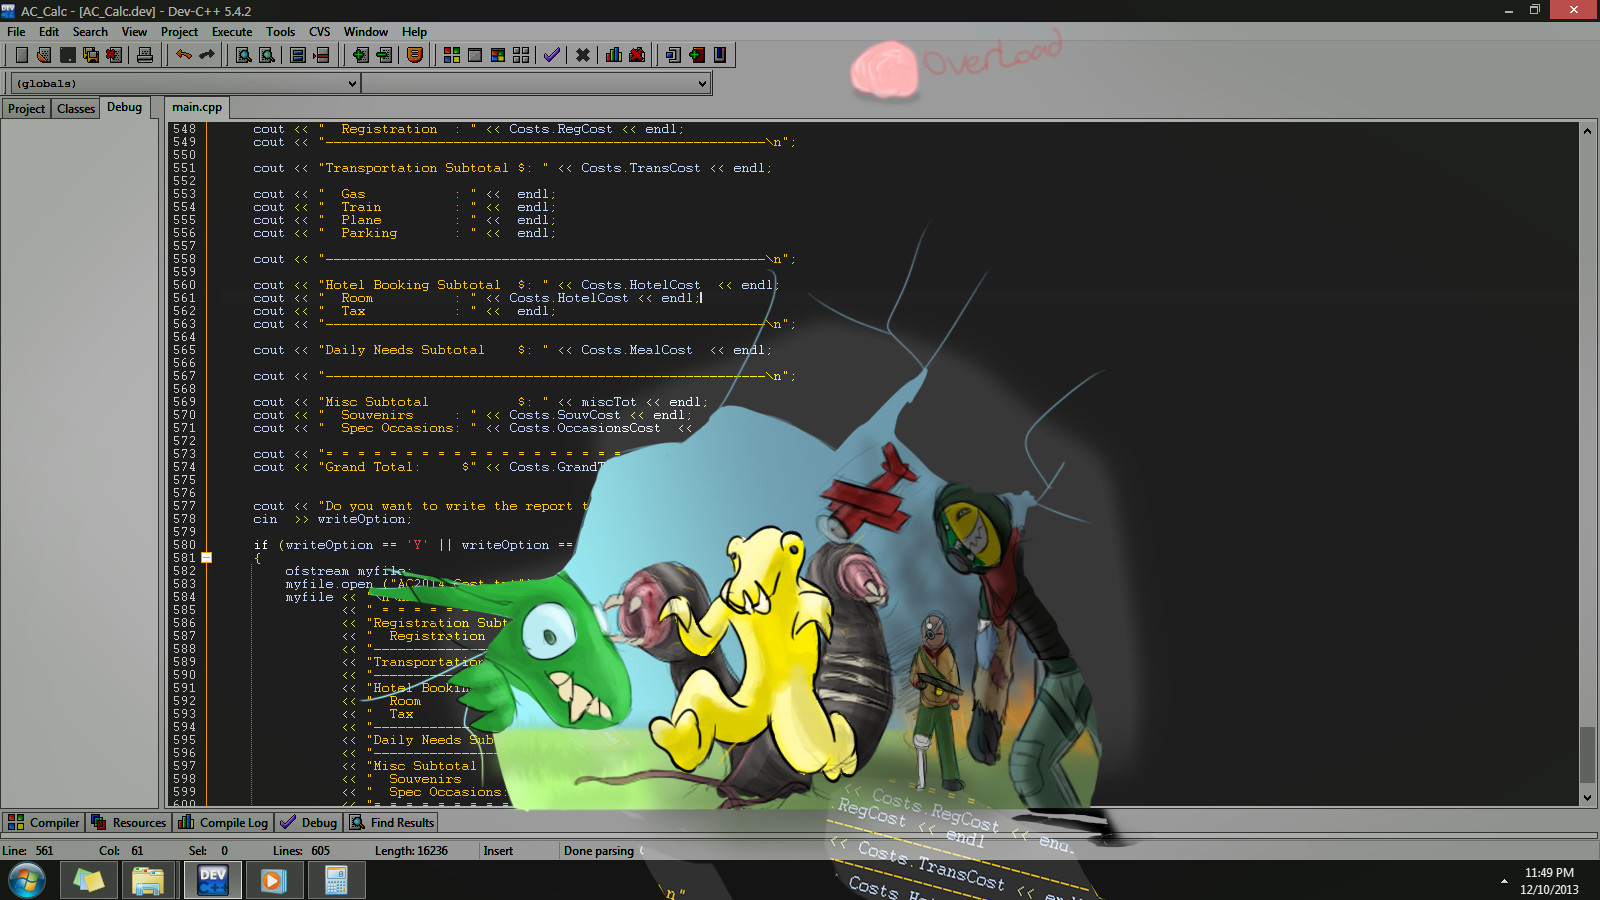Open Calculator taskbar icon

(336, 881)
